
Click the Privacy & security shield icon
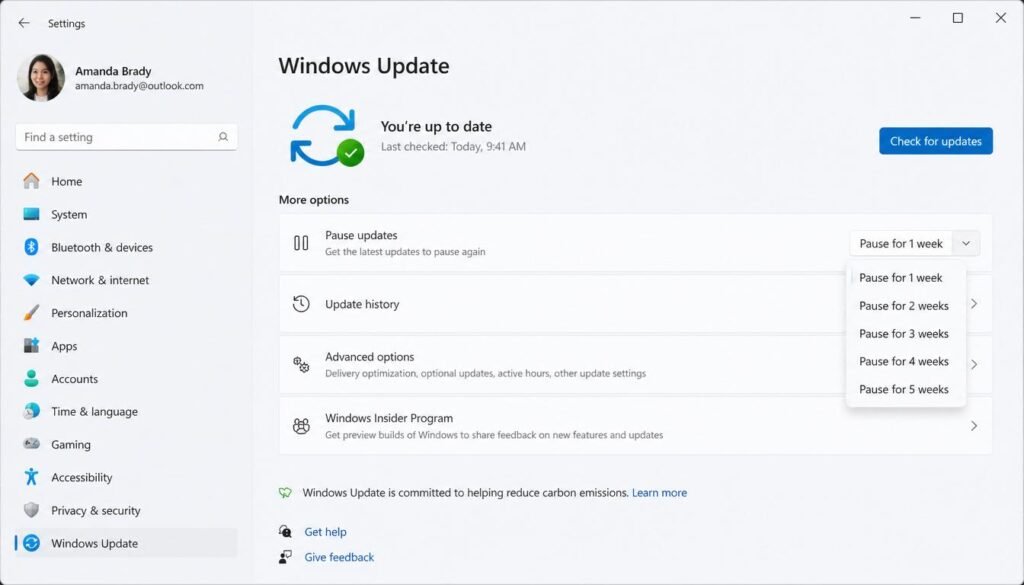tap(31, 510)
